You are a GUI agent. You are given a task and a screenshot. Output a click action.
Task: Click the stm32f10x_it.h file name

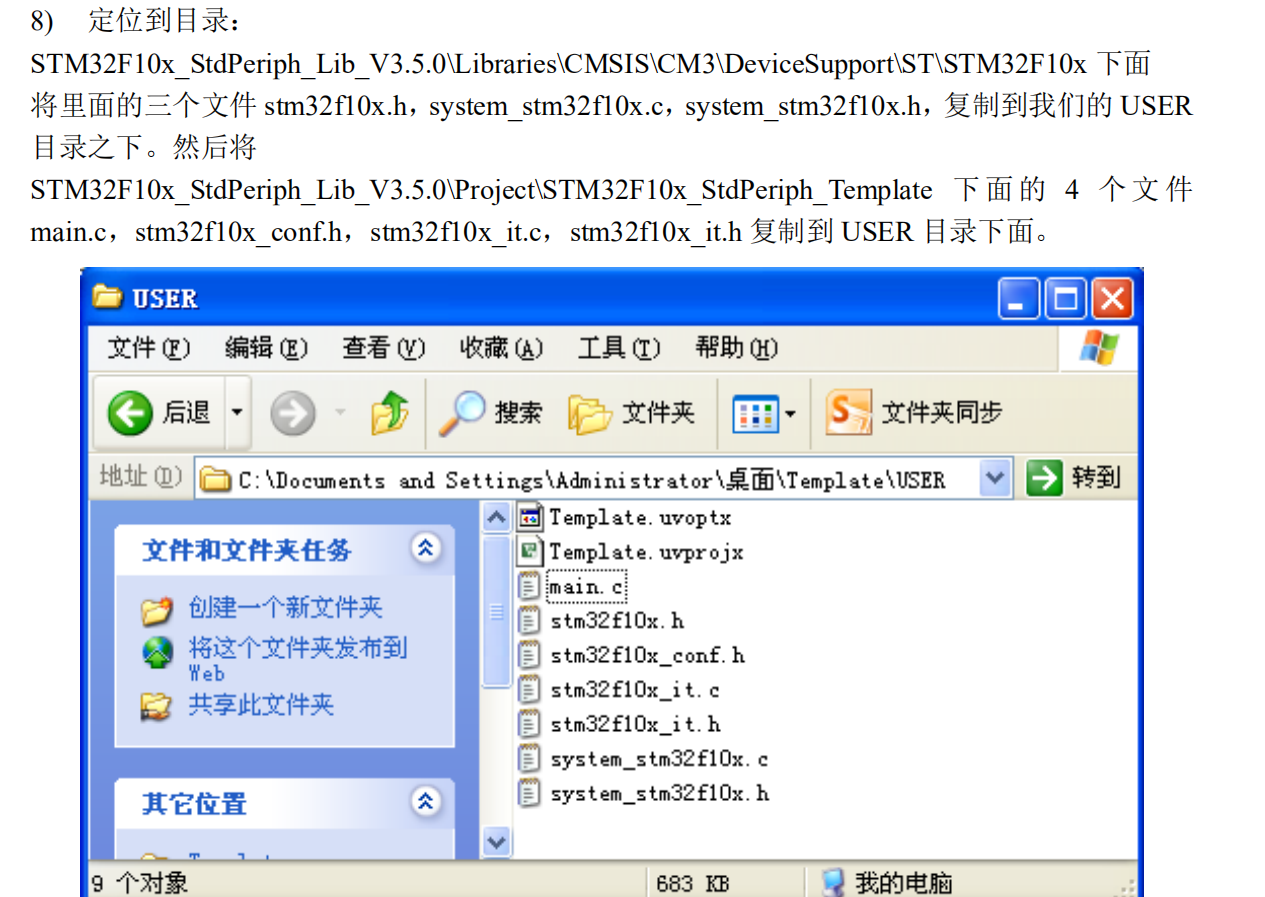[x=635, y=724]
